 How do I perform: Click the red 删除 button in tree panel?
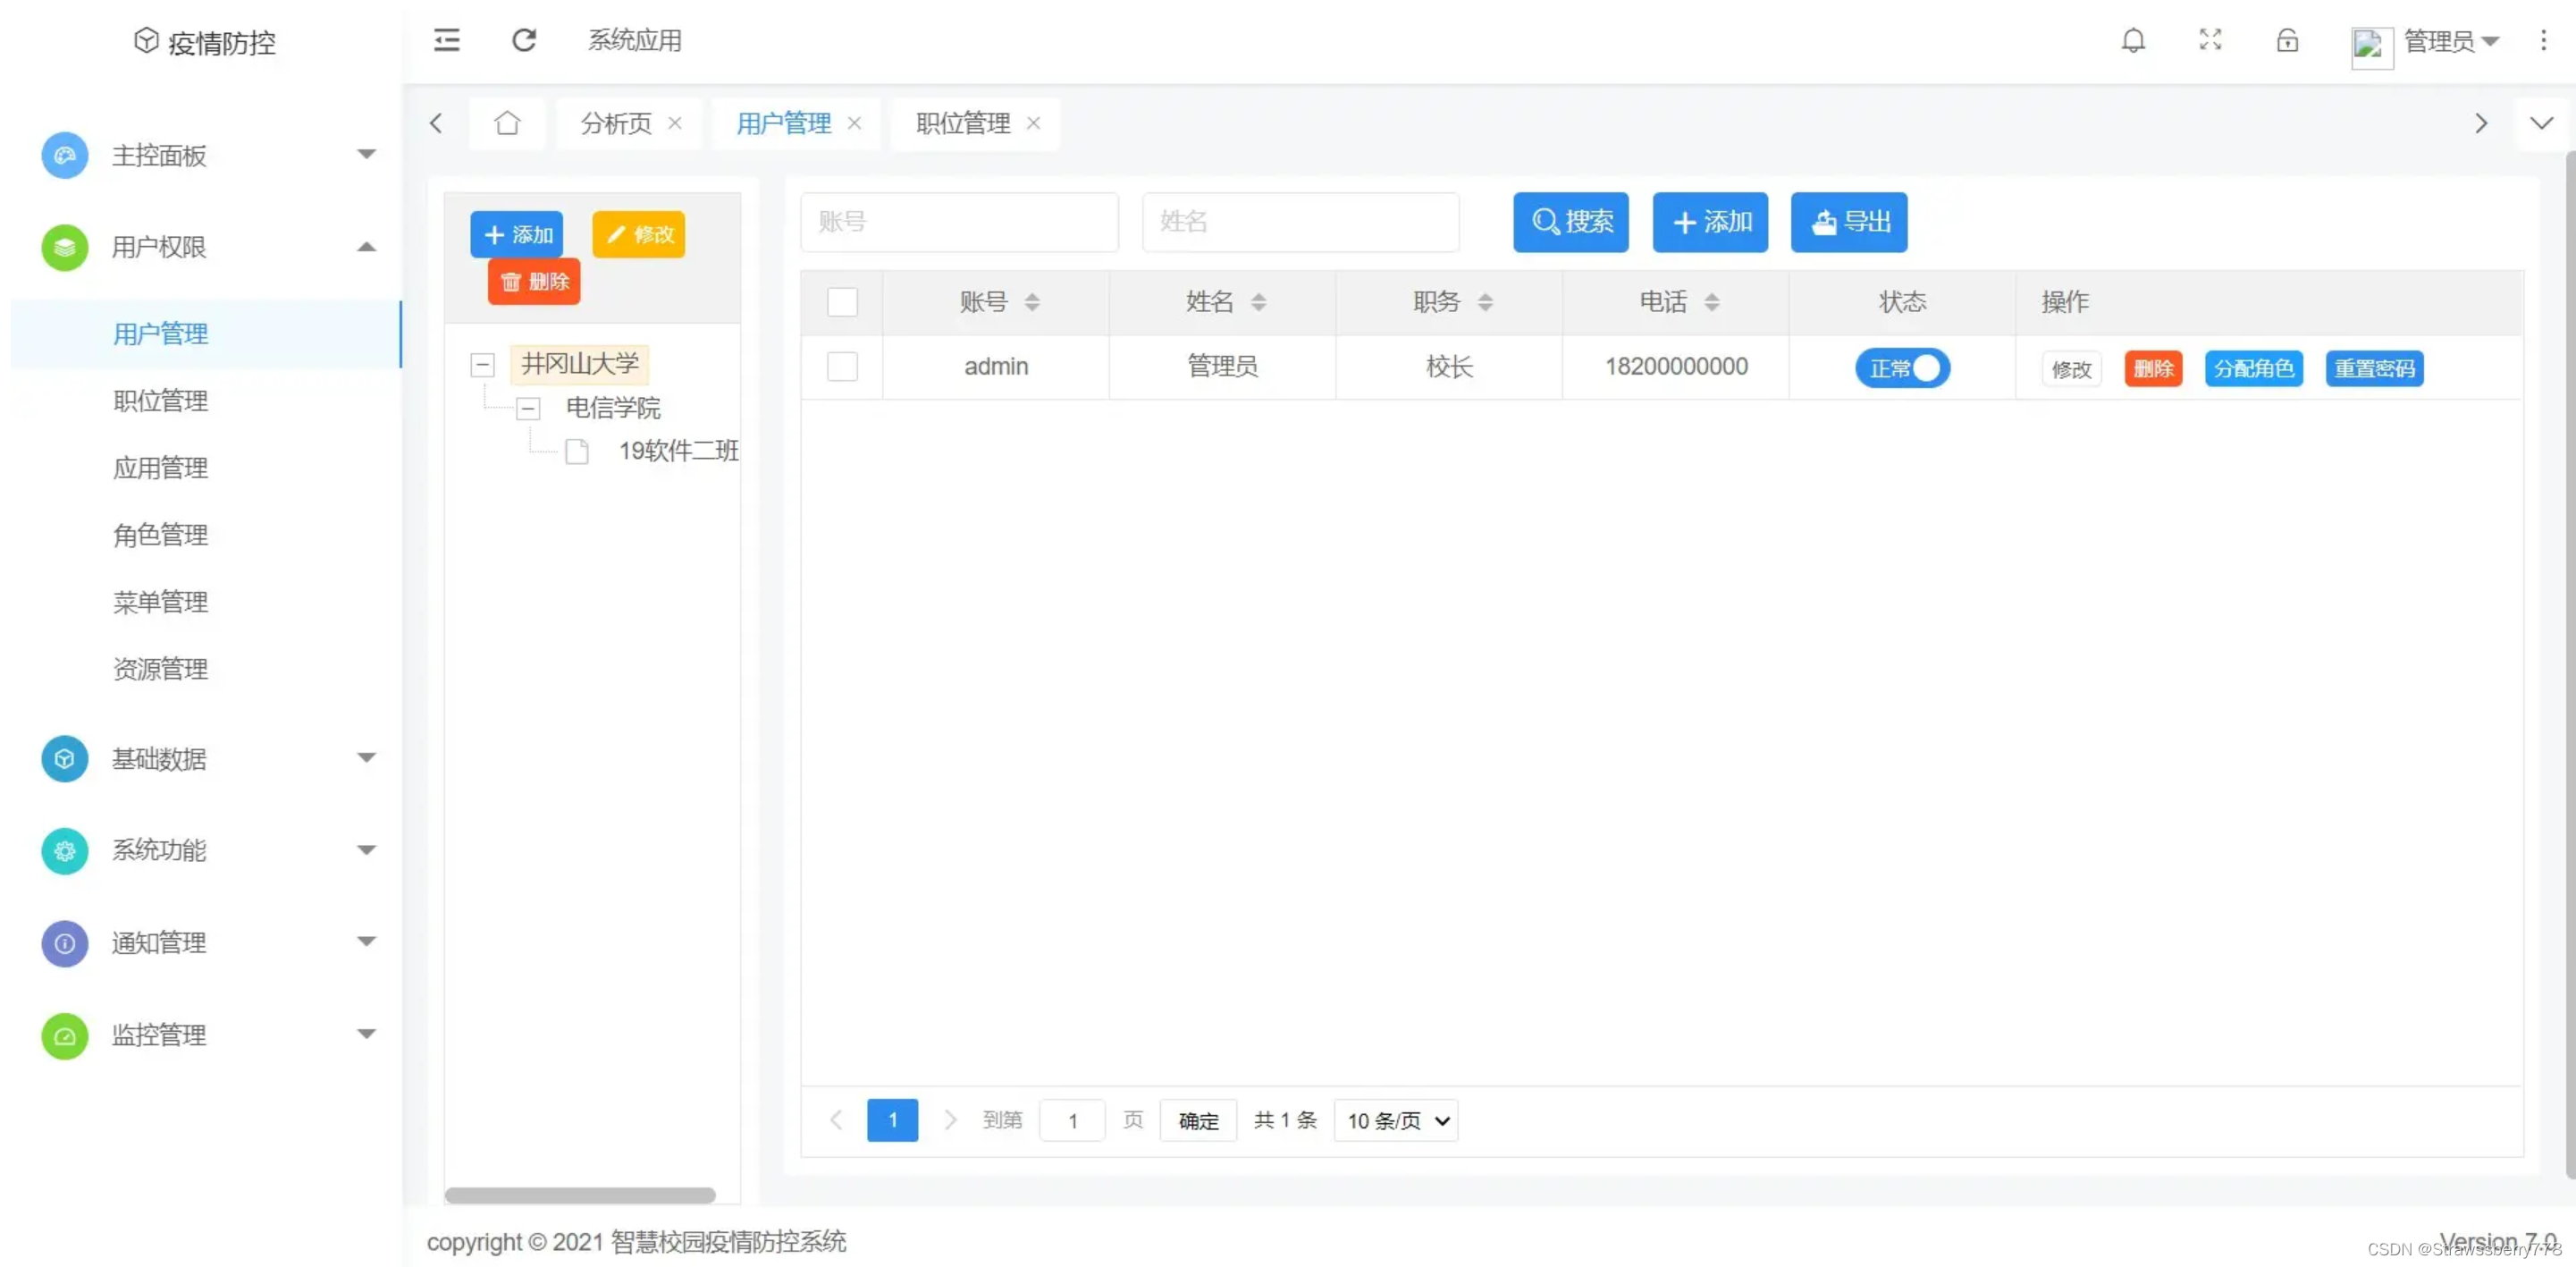coord(534,281)
